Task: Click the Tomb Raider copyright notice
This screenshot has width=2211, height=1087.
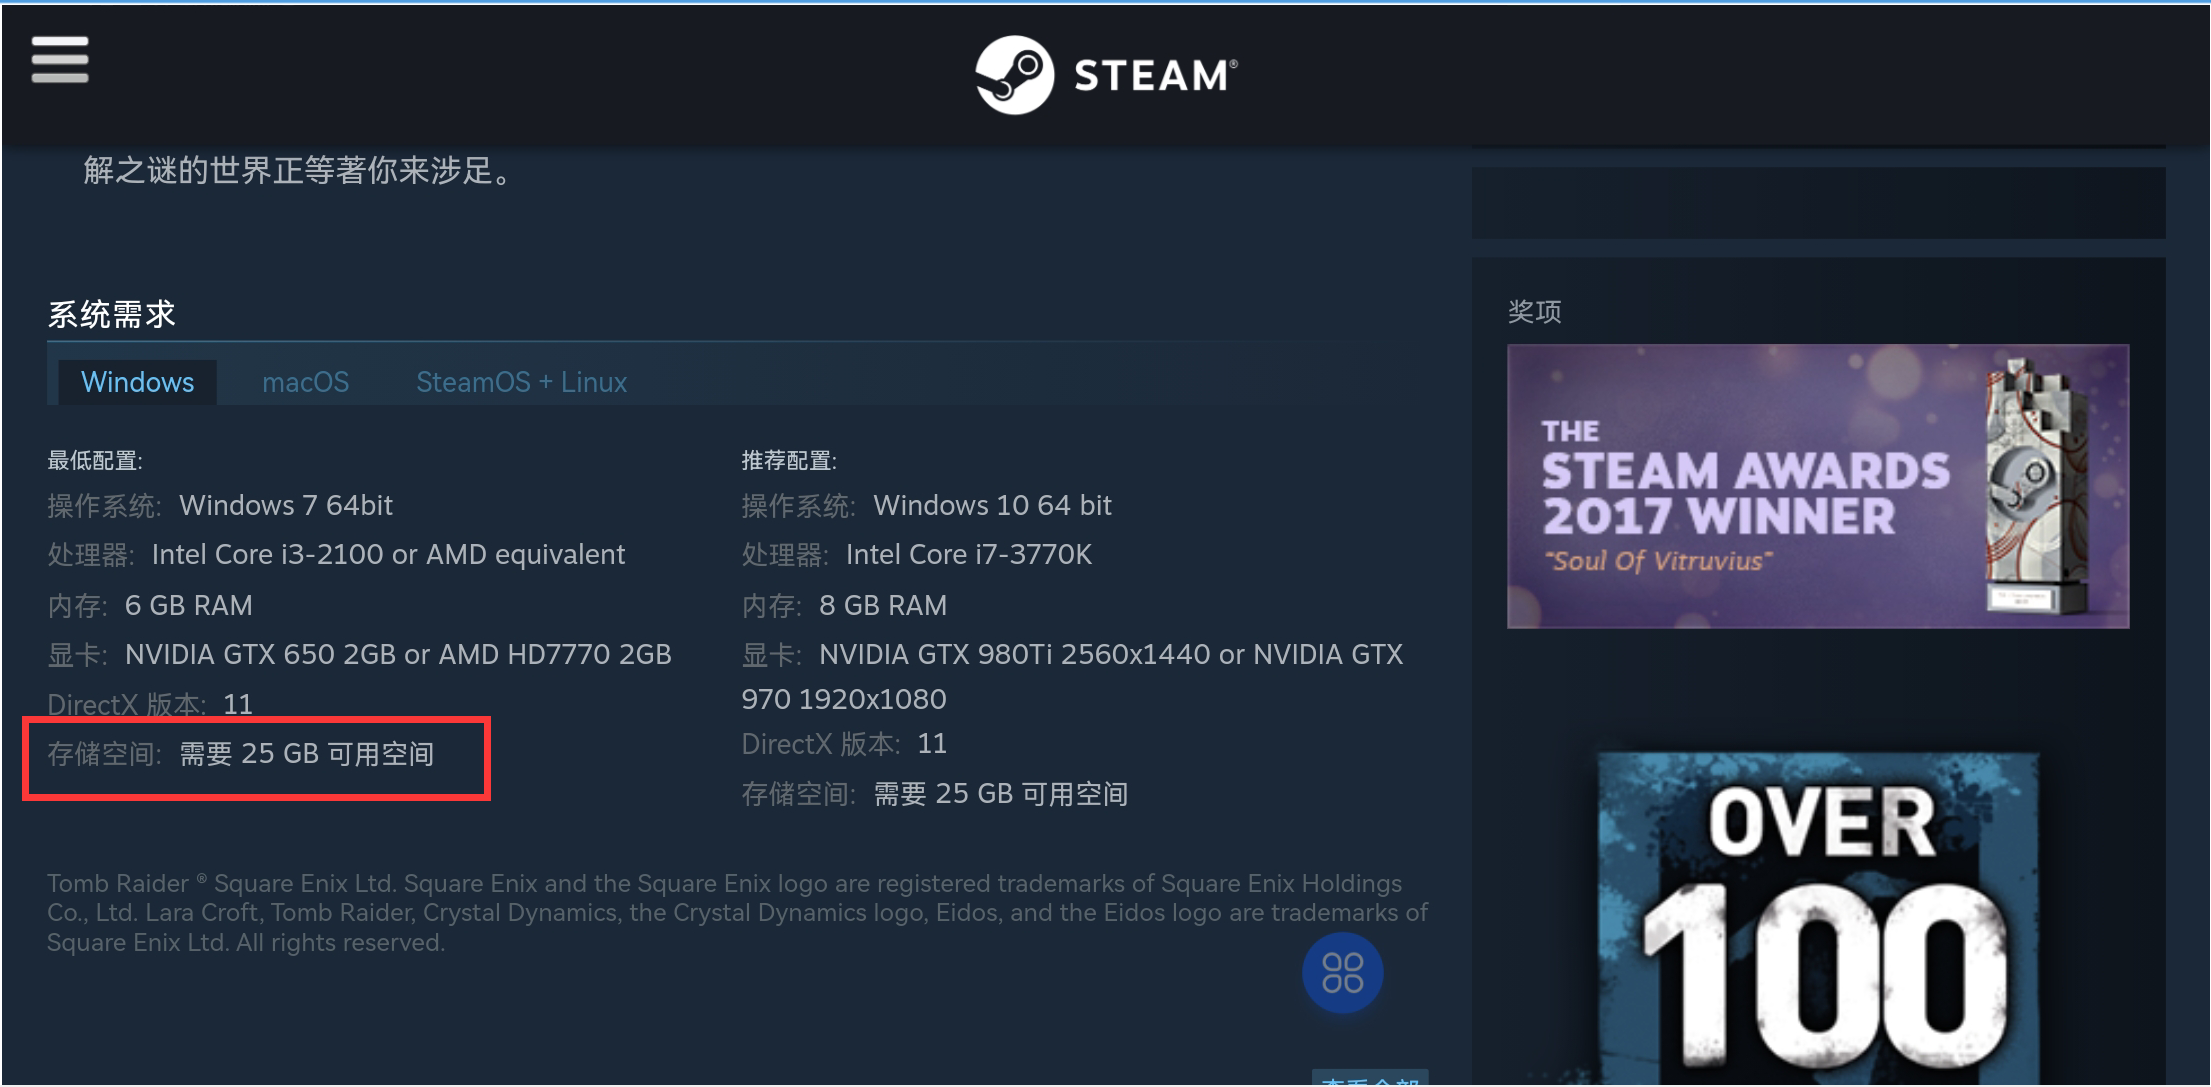Action: [x=737, y=913]
